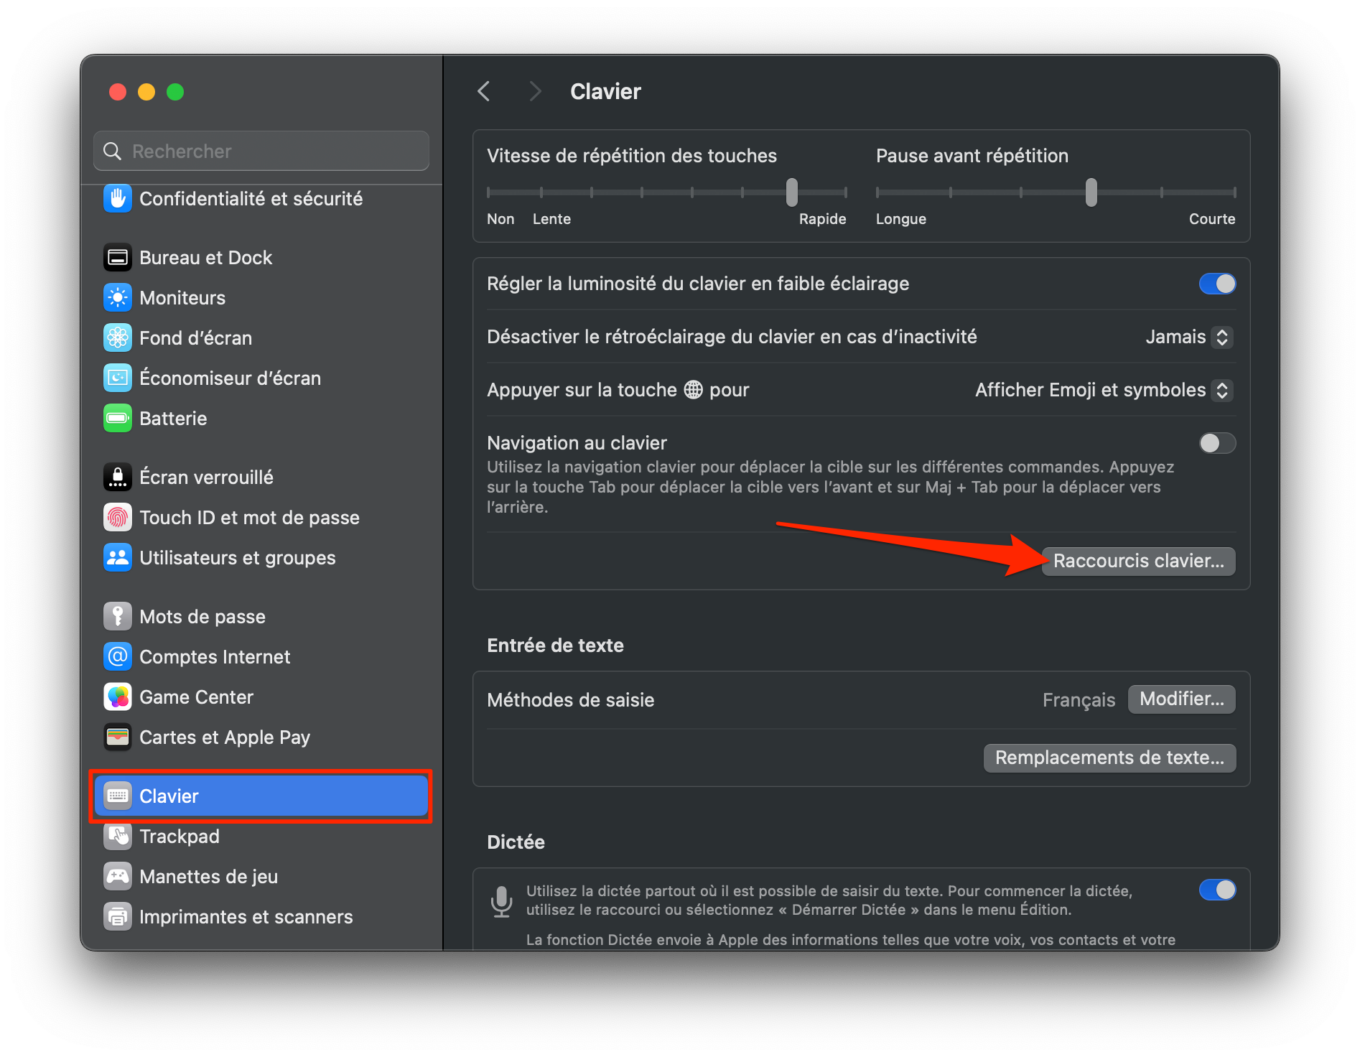This screenshot has width=1360, height=1057.
Task: Click the Dictée microphone icon
Action: point(502,901)
